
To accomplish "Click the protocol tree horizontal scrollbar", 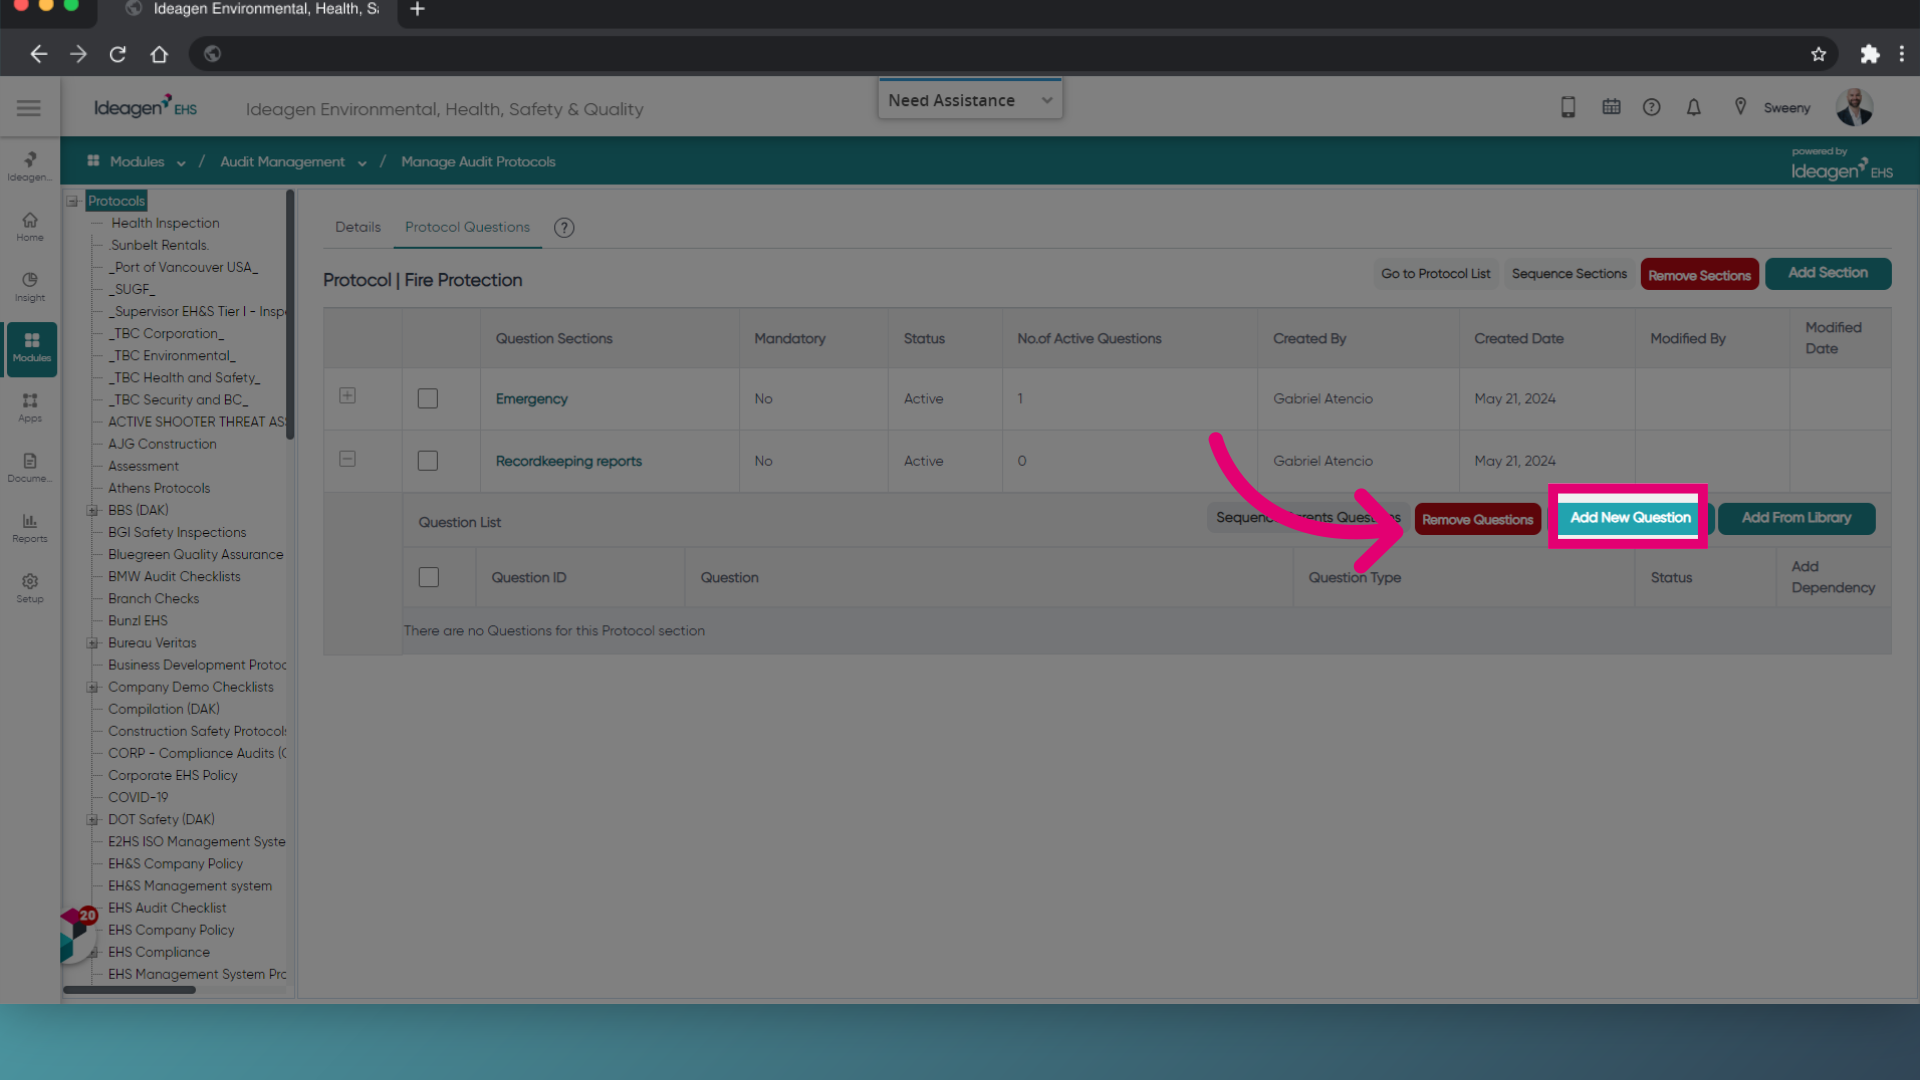I will [x=129, y=990].
